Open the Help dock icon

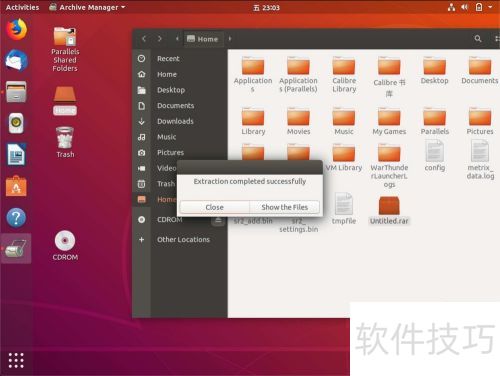16,217
